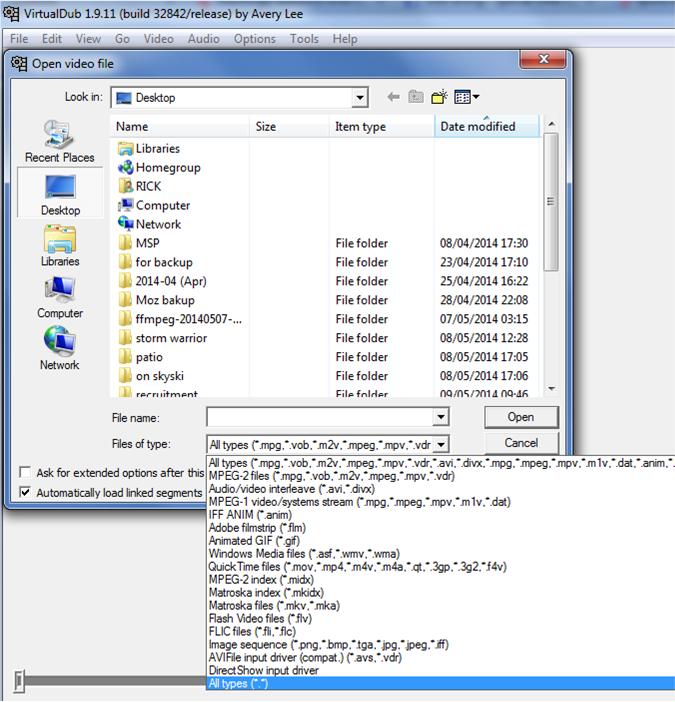Open Recent Places in the sidebar

coord(60,141)
